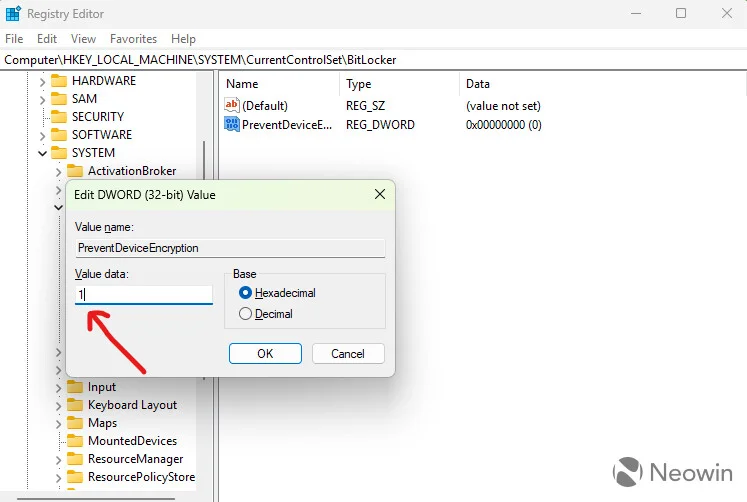Image resolution: width=747 pixels, height=502 pixels.
Task: Expand the ResourcePolicyStore key
Action: click(x=59, y=478)
